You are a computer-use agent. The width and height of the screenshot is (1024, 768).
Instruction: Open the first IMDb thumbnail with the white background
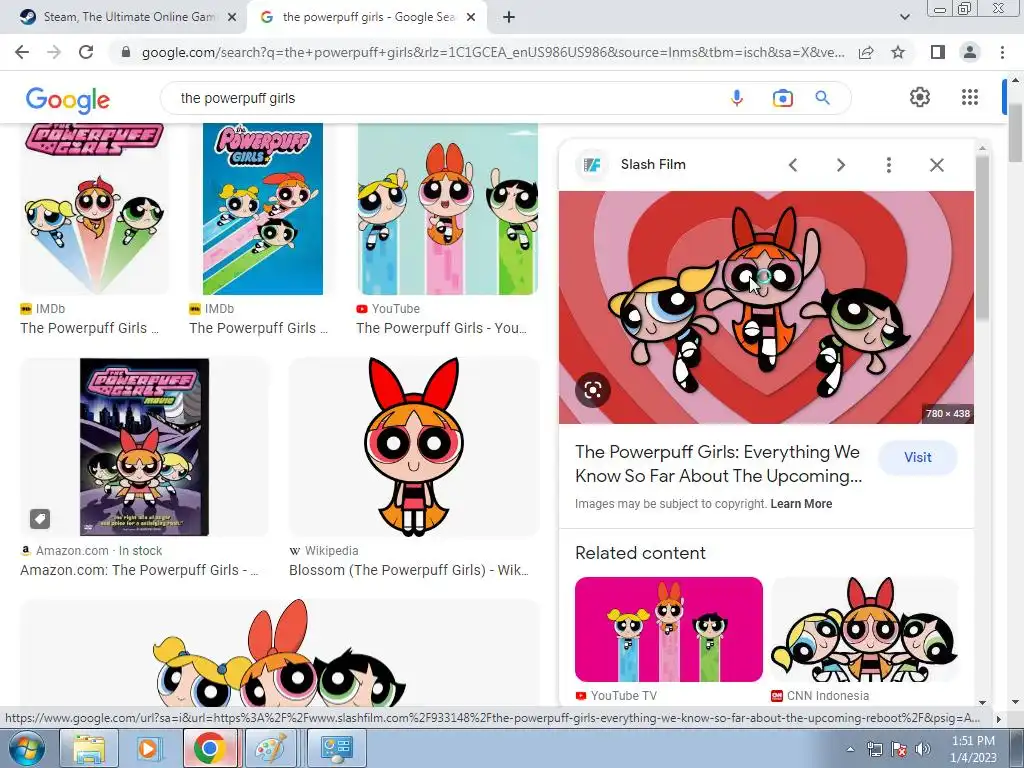click(95, 209)
